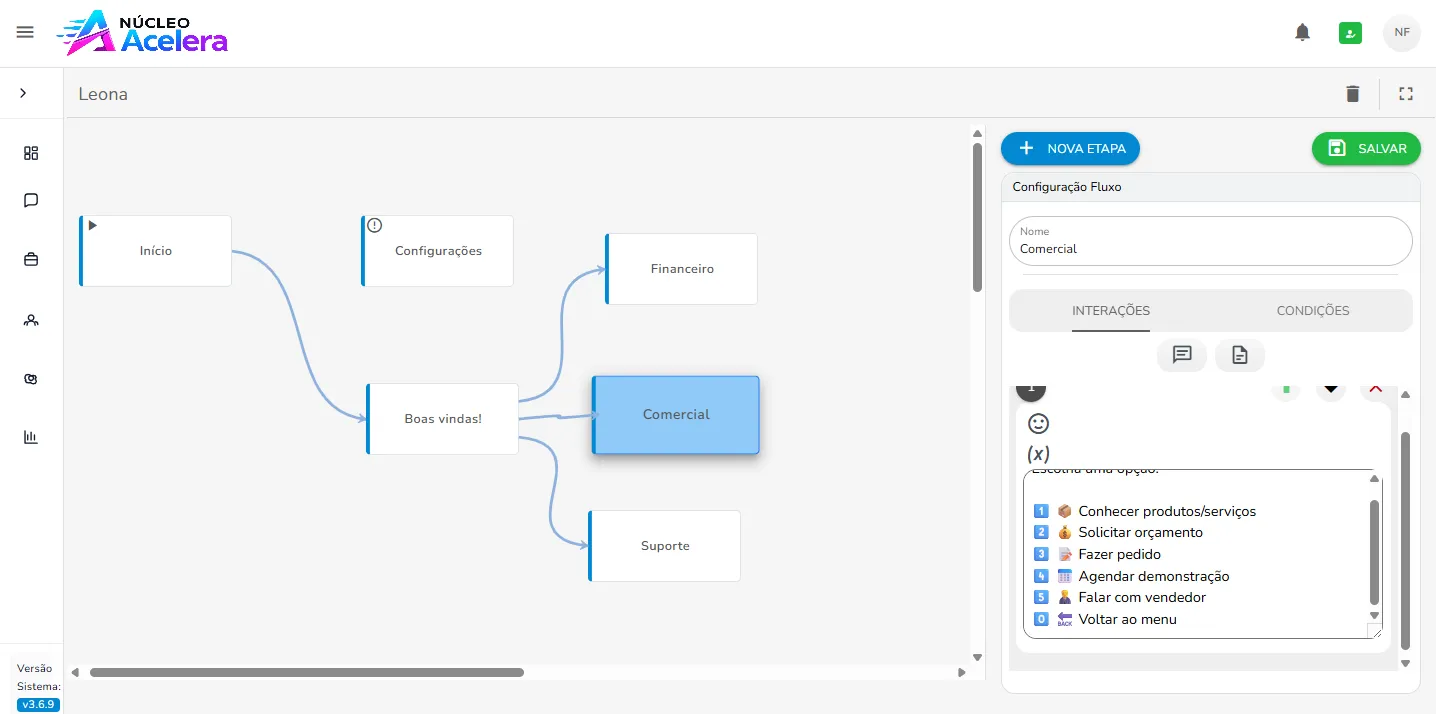
Task: Click the notifications bell icon
Action: pyautogui.click(x=1302, y=31)
